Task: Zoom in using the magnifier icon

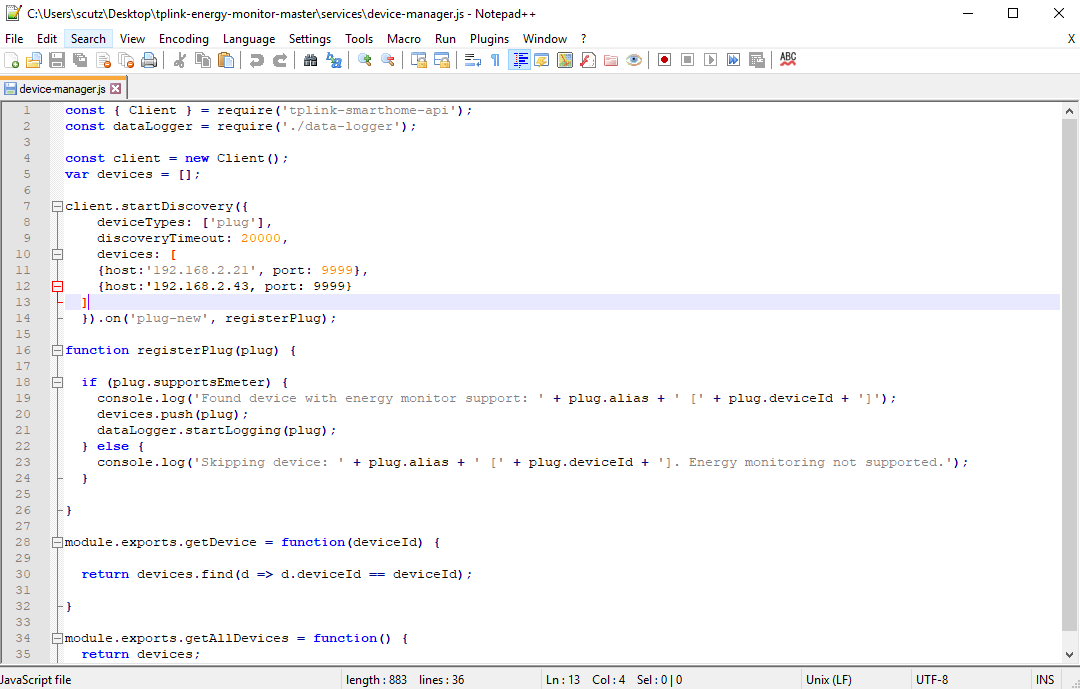Action: click(x=364, y=60)
